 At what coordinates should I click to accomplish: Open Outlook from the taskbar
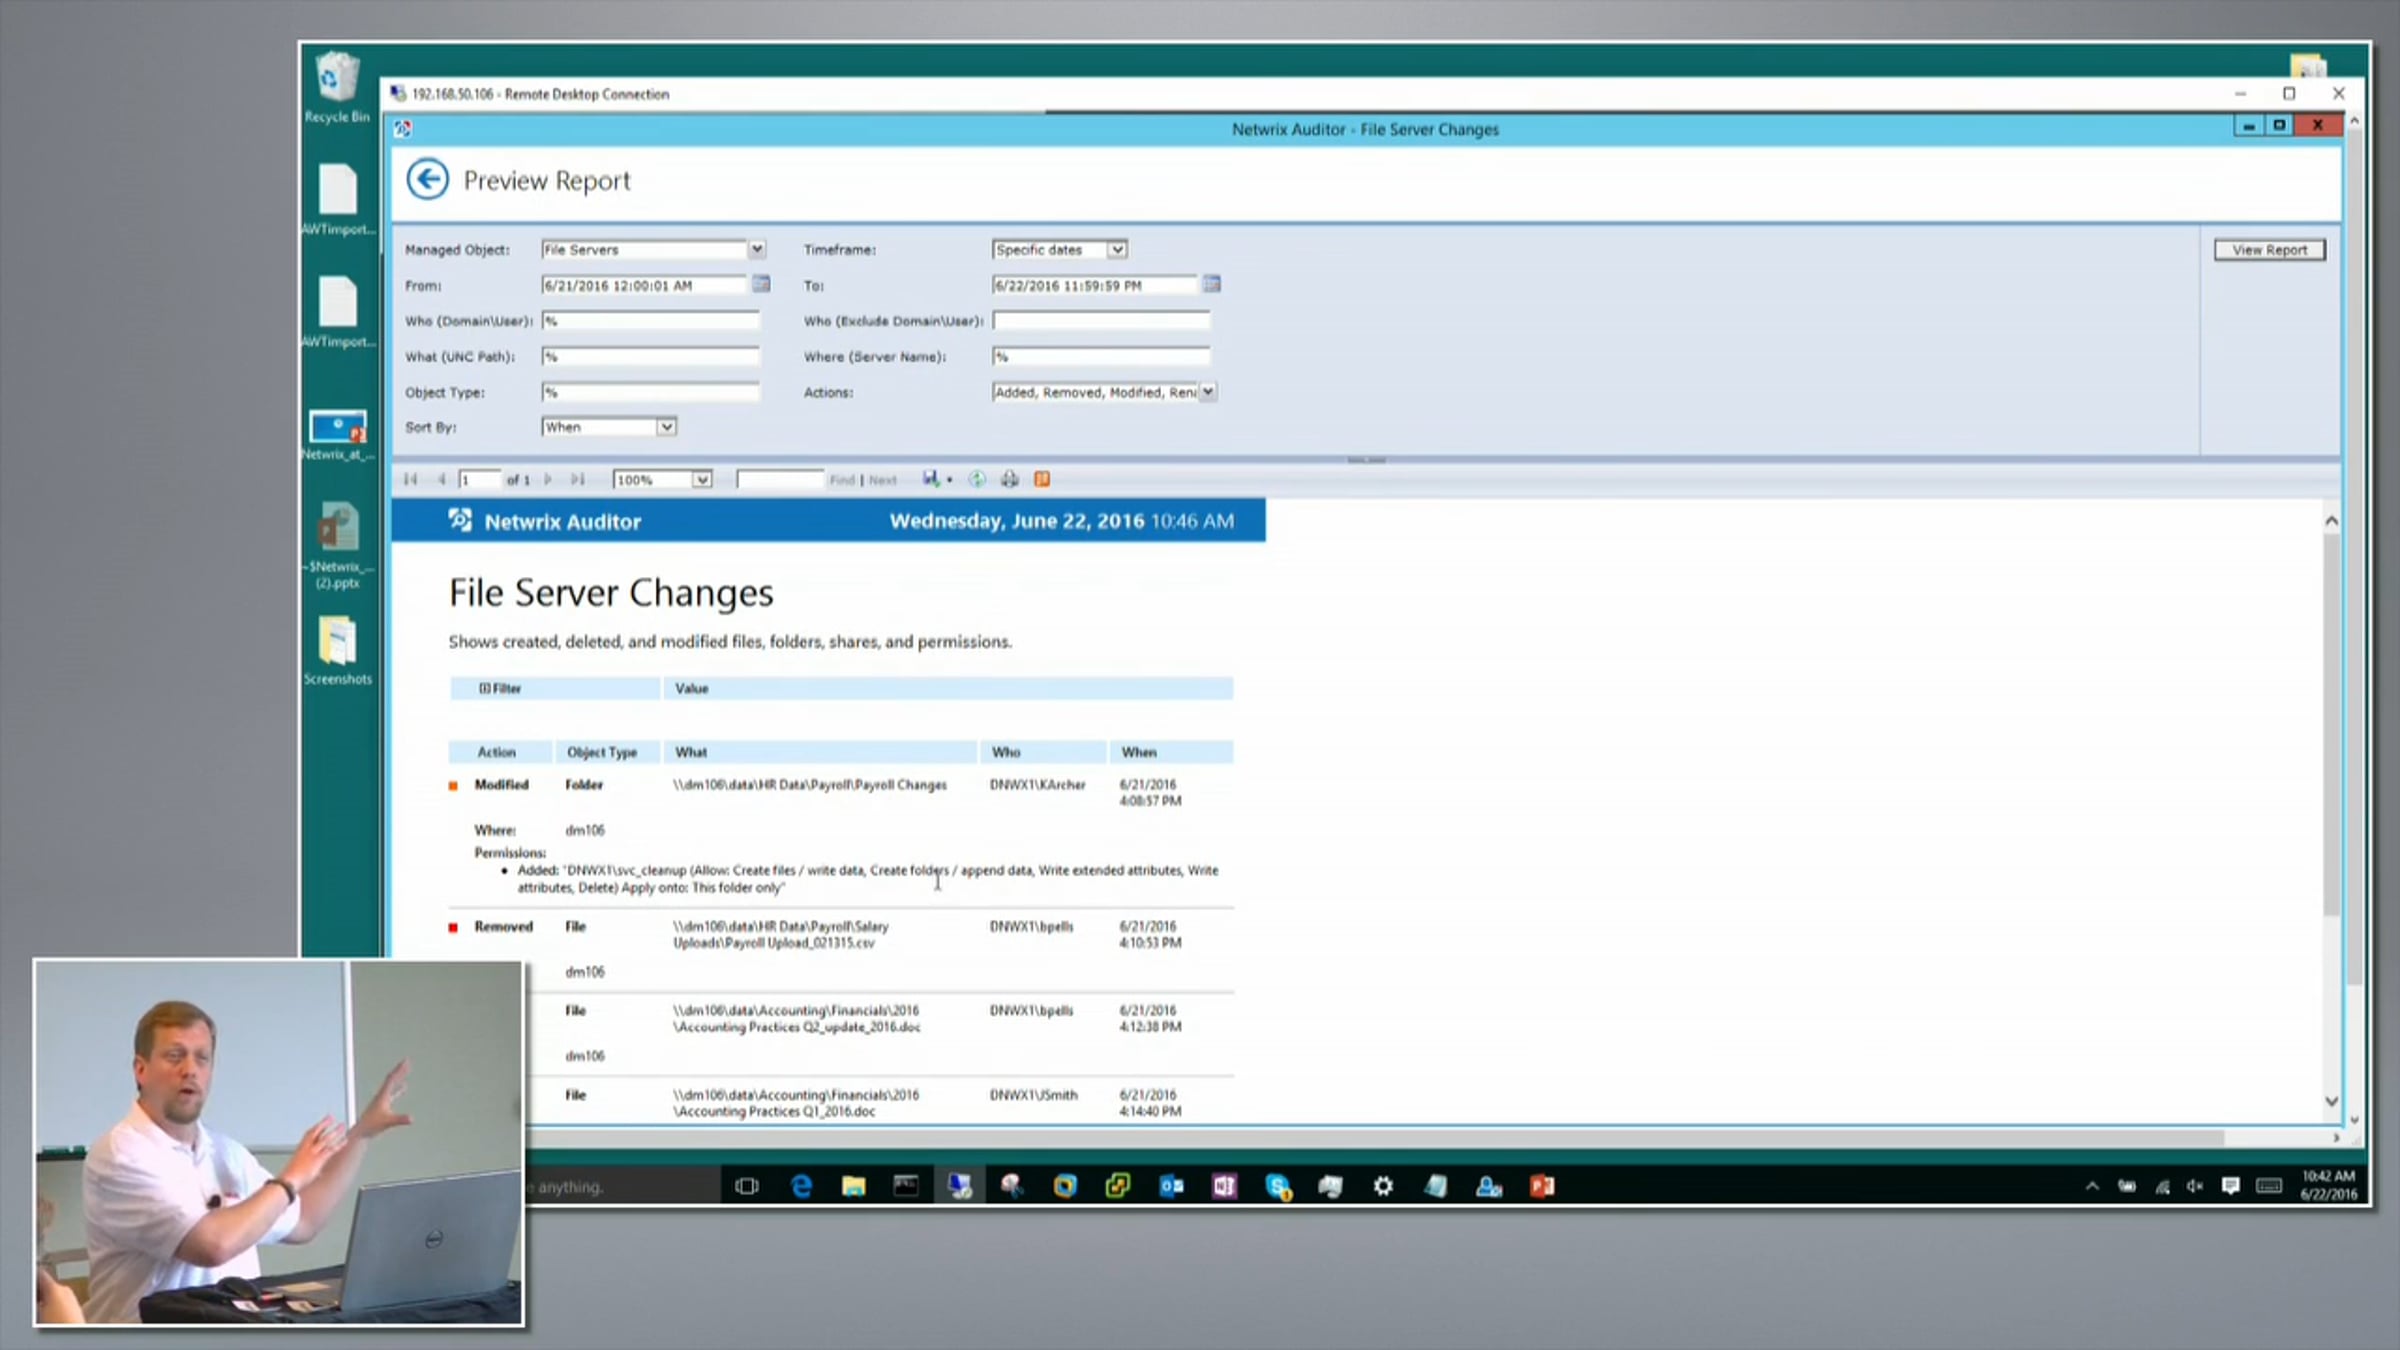click(x=1171, y=1187)
